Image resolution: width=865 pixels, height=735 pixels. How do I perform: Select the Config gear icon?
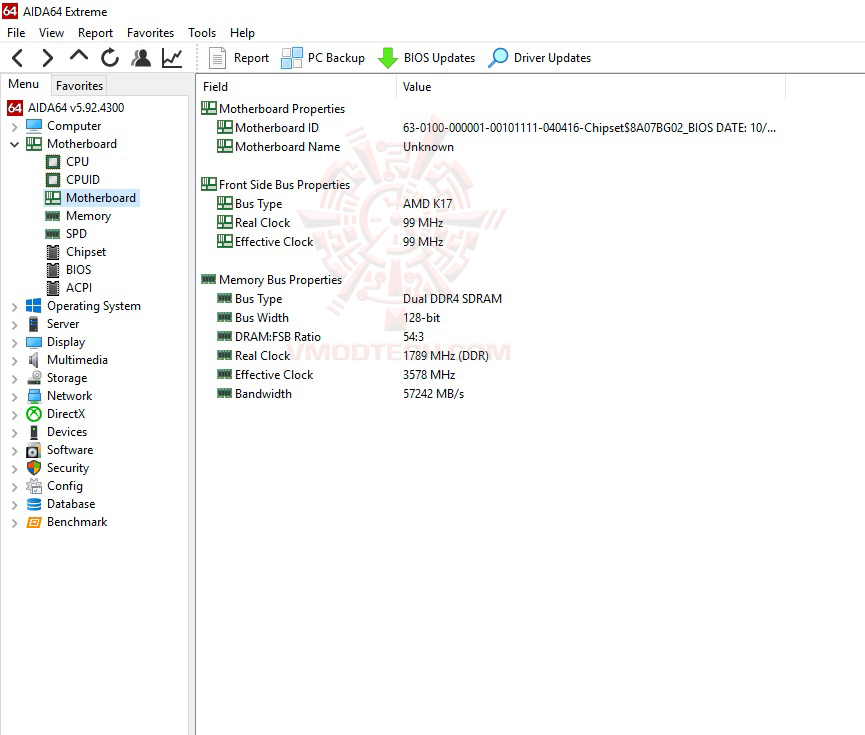pos(34,486)
